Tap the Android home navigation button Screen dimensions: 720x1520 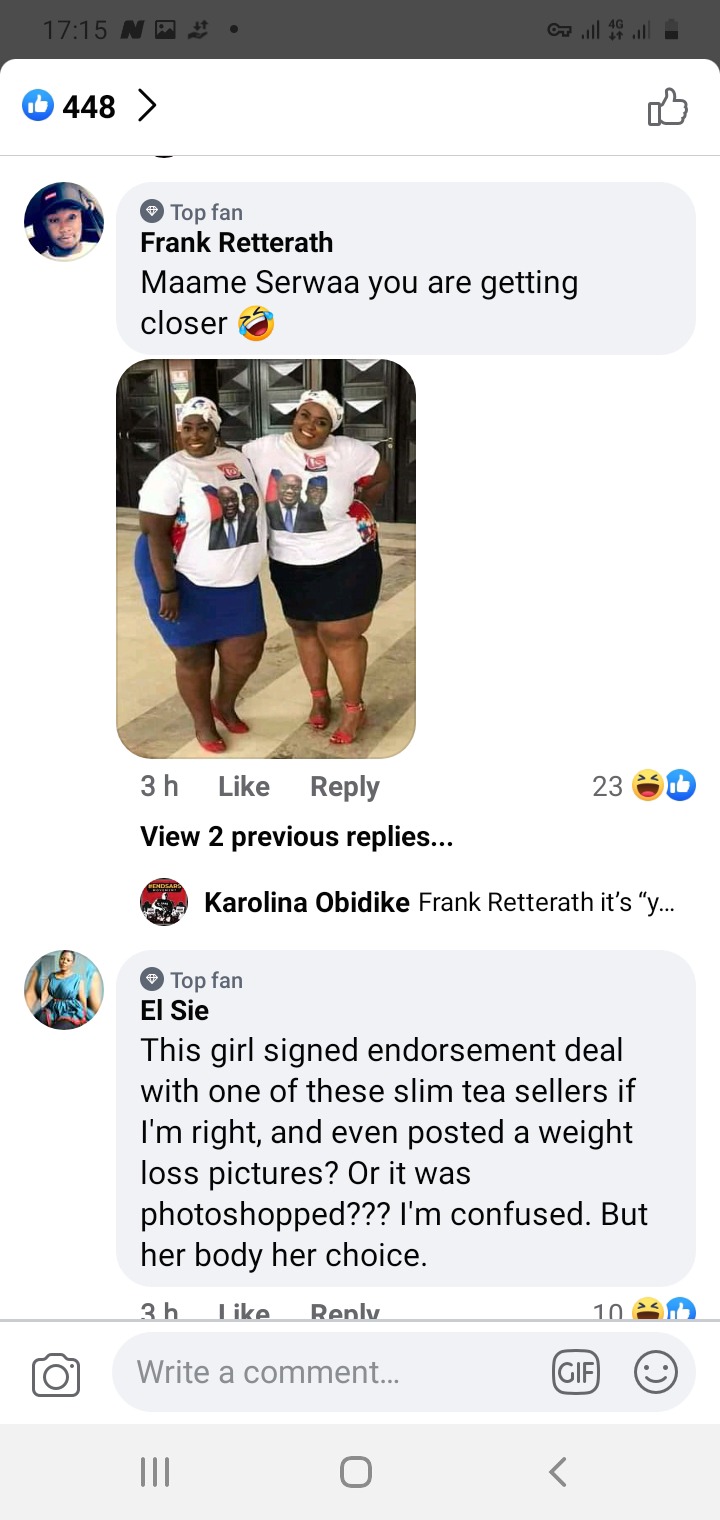356,1472
